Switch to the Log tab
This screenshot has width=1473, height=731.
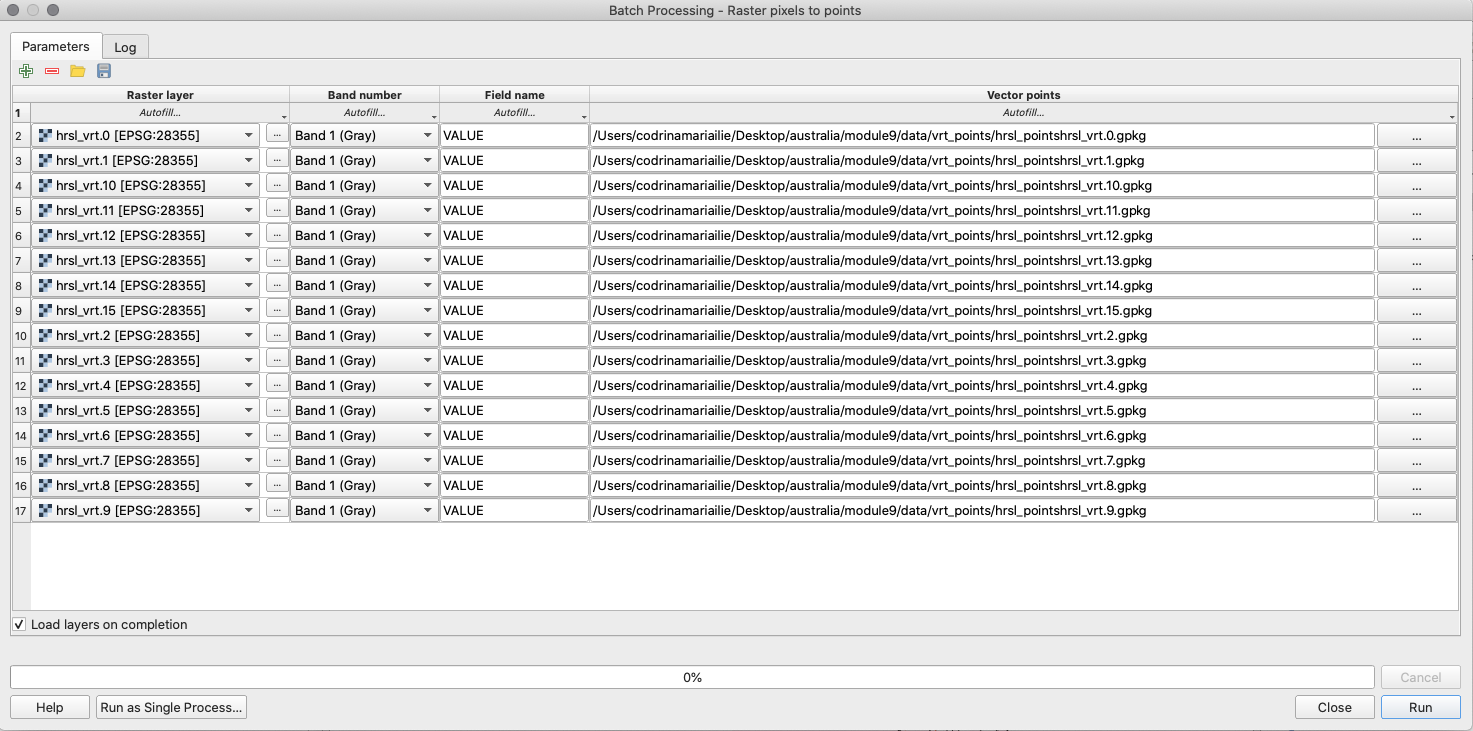tap(125, 47)
